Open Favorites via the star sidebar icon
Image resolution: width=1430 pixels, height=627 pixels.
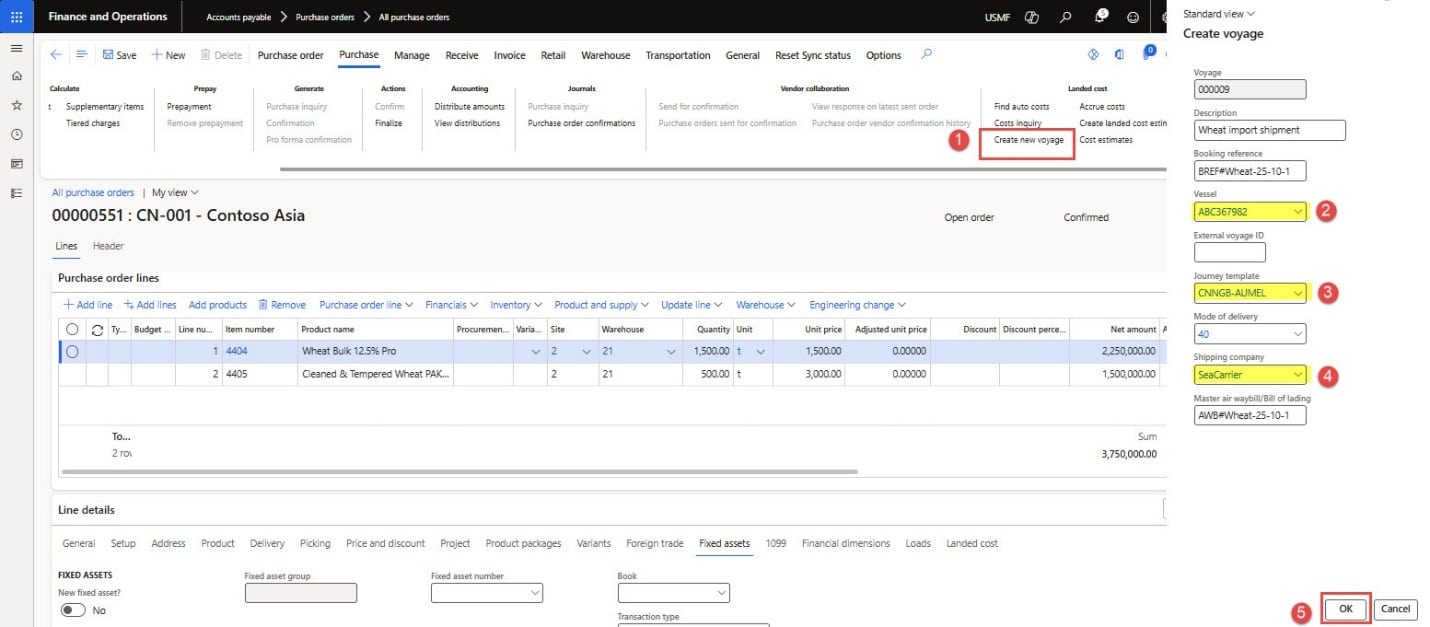(16, 104)
